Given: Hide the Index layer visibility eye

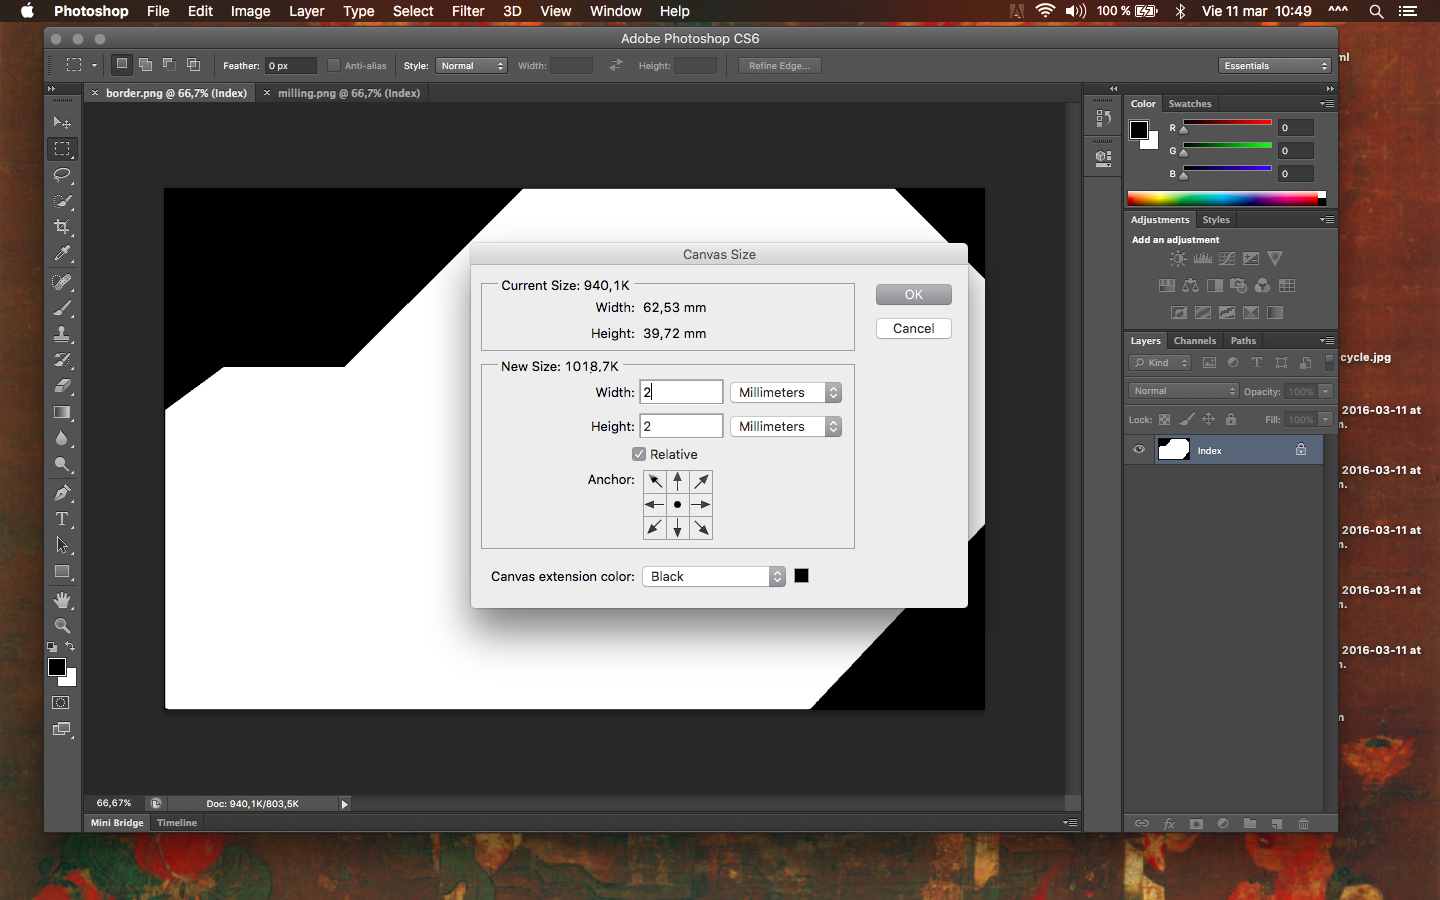Looking at the screenshot, I should pos(1138,450).
